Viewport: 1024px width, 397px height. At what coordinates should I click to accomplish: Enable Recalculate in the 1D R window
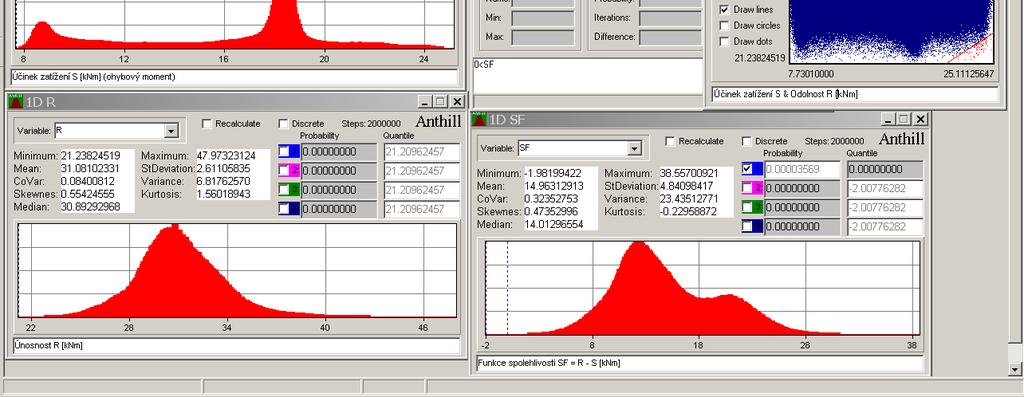[207, 124]
